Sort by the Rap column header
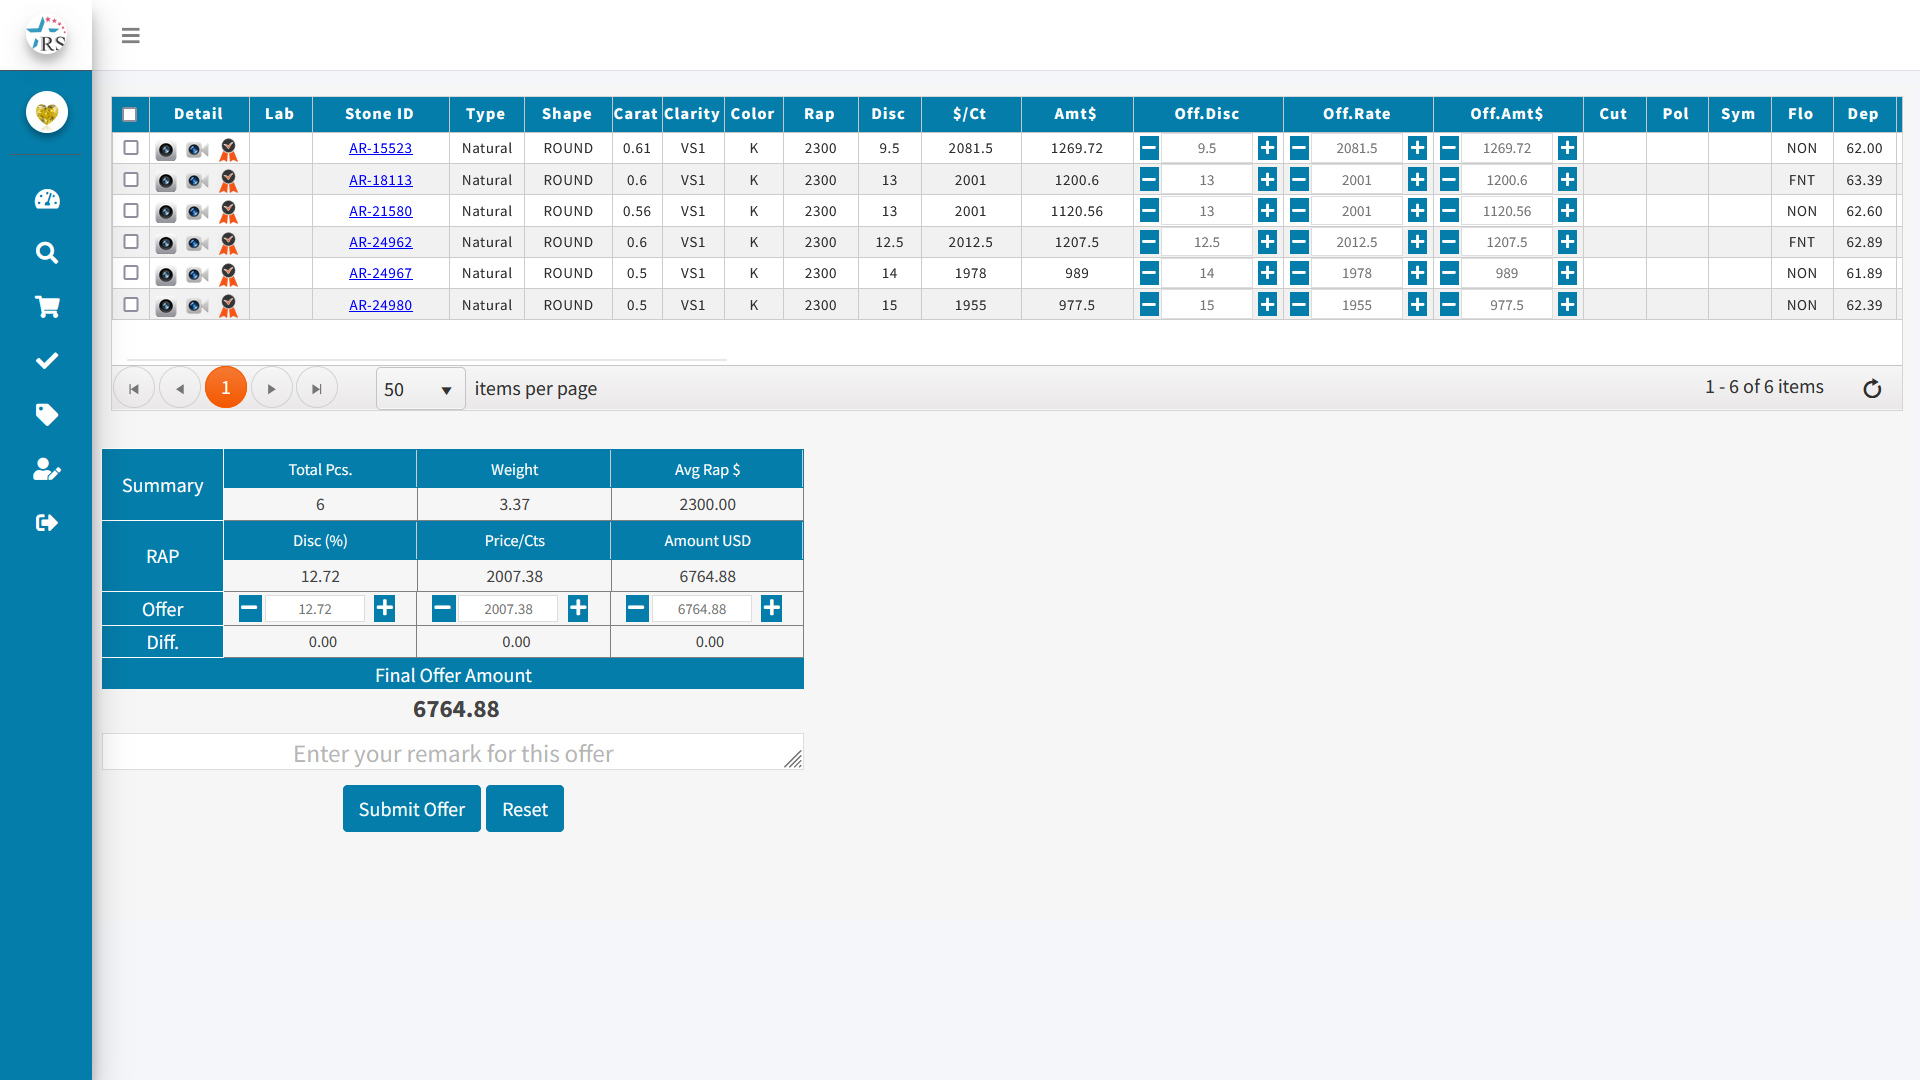 pos(820,114)
